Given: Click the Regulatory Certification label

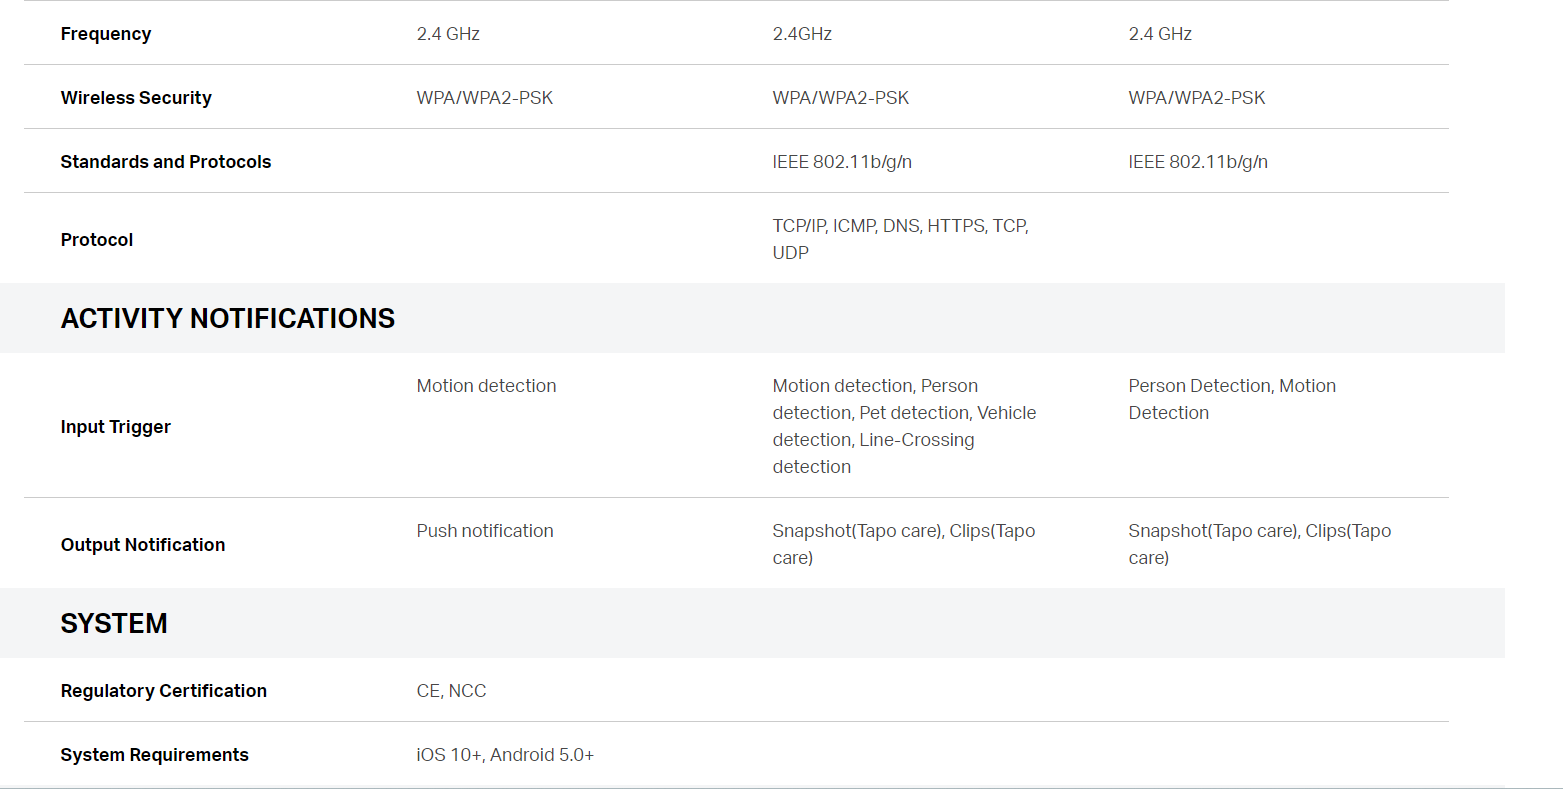Looking at the screenshot, I should 164,691.
